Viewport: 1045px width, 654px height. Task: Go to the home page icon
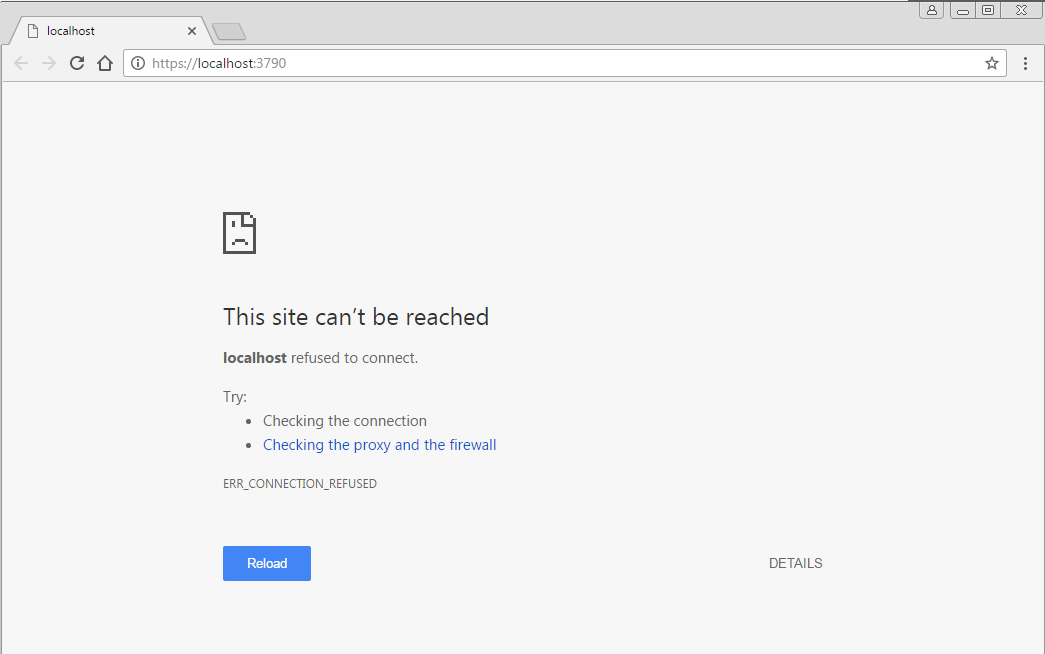[x=105, y=63]
